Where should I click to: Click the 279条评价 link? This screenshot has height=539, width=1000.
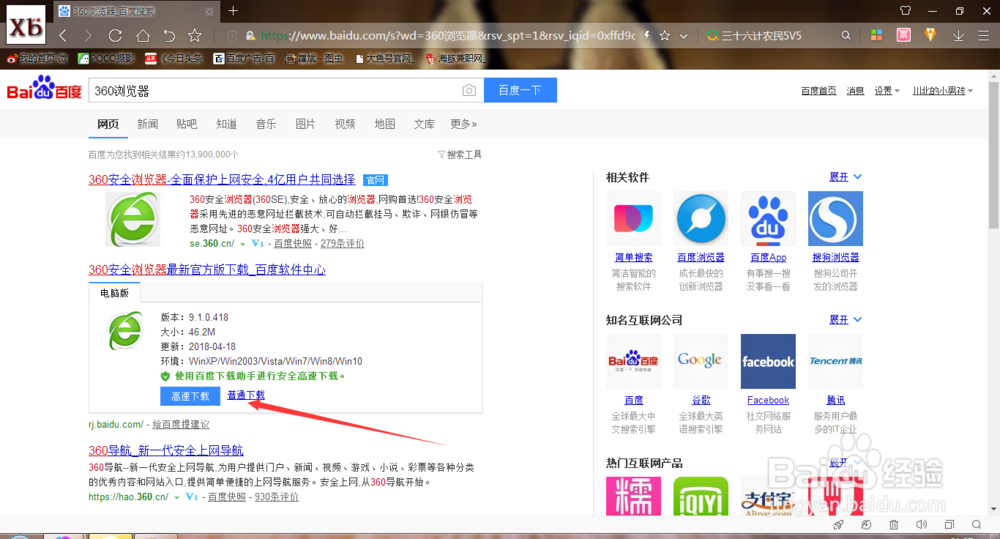tap(342, 244)
